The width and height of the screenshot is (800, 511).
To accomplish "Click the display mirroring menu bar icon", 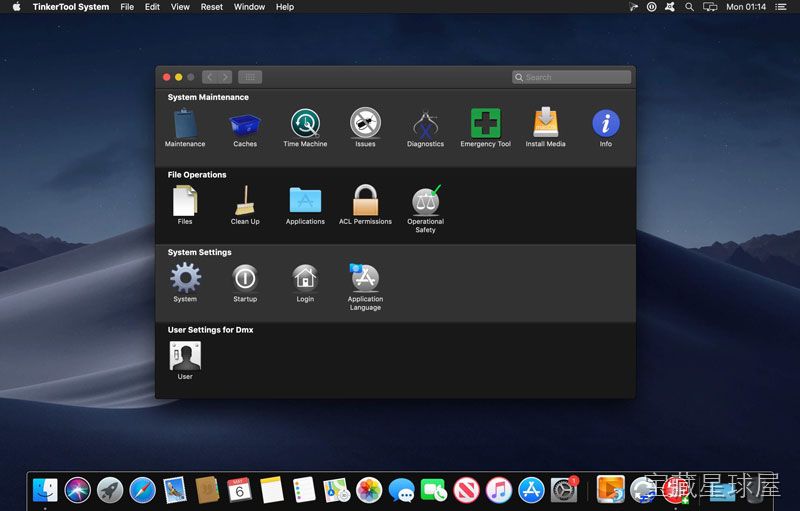I will [710, 7].
